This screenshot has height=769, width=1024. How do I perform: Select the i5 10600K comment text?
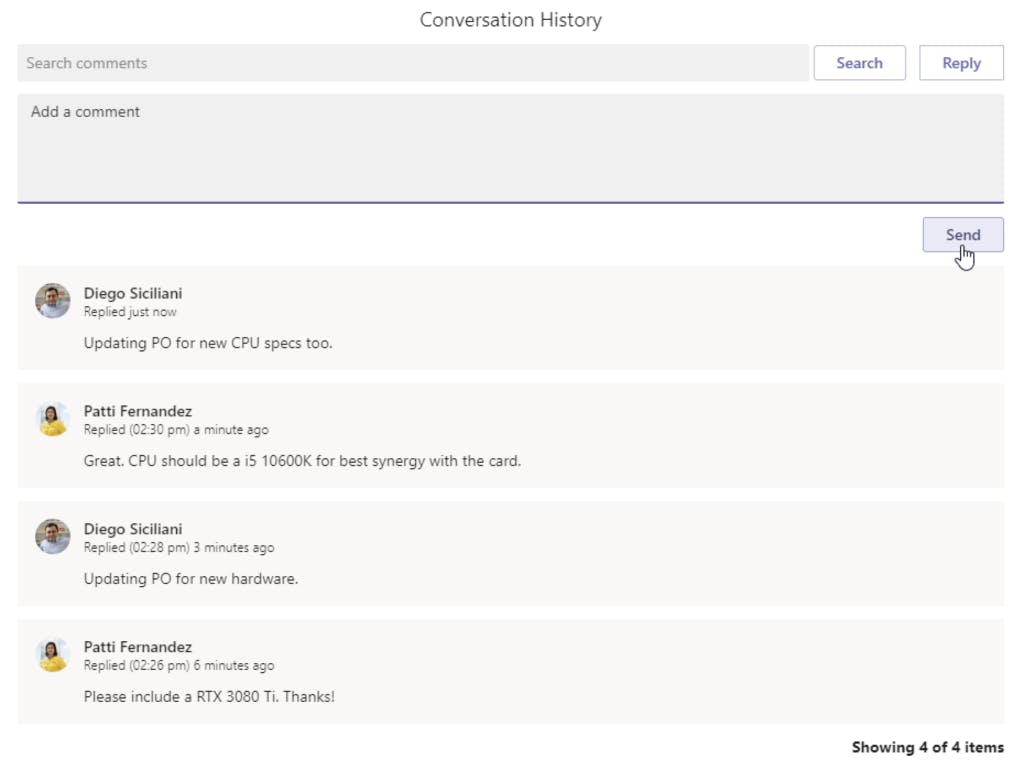302,461
